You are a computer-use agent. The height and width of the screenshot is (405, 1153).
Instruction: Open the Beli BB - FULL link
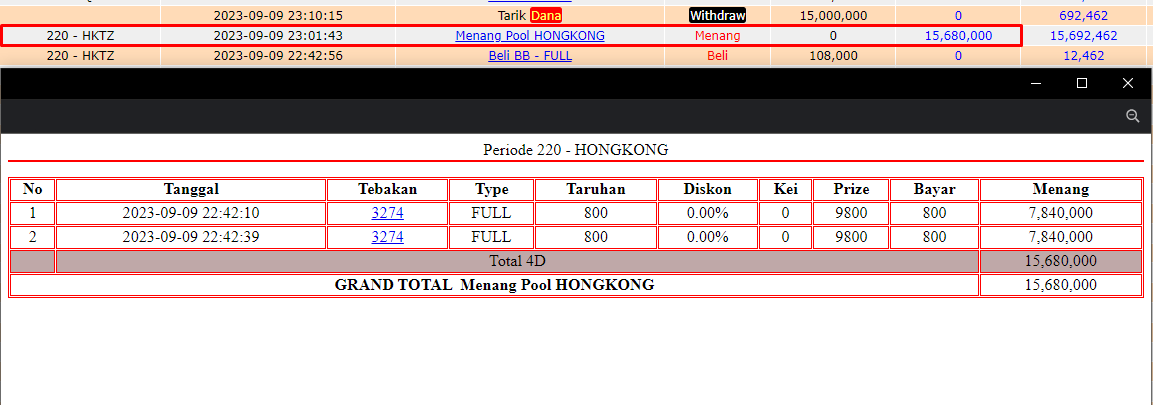coord(530,55)
